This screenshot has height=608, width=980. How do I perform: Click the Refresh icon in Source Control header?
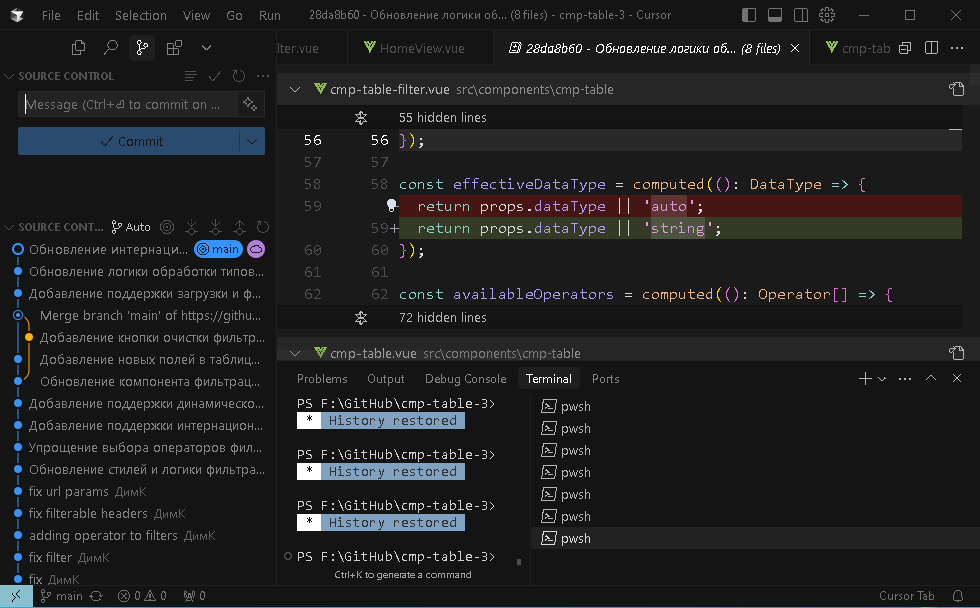click(x=237, y=75)
